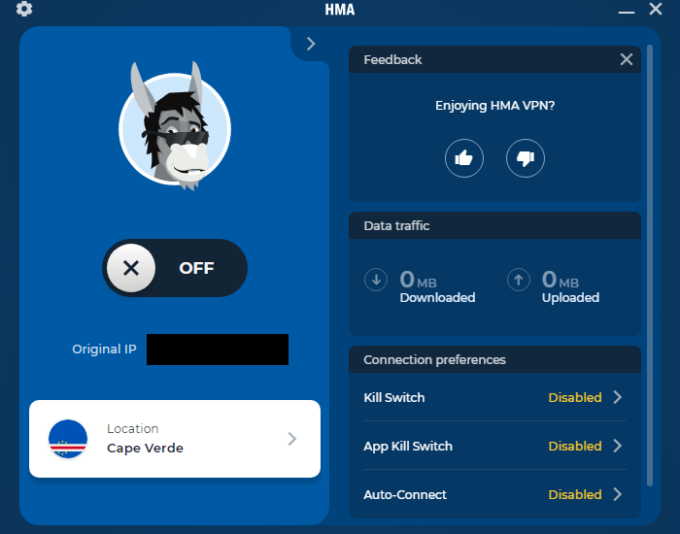Expand Auto-Connect settings chevron

[x=618, y=494]
